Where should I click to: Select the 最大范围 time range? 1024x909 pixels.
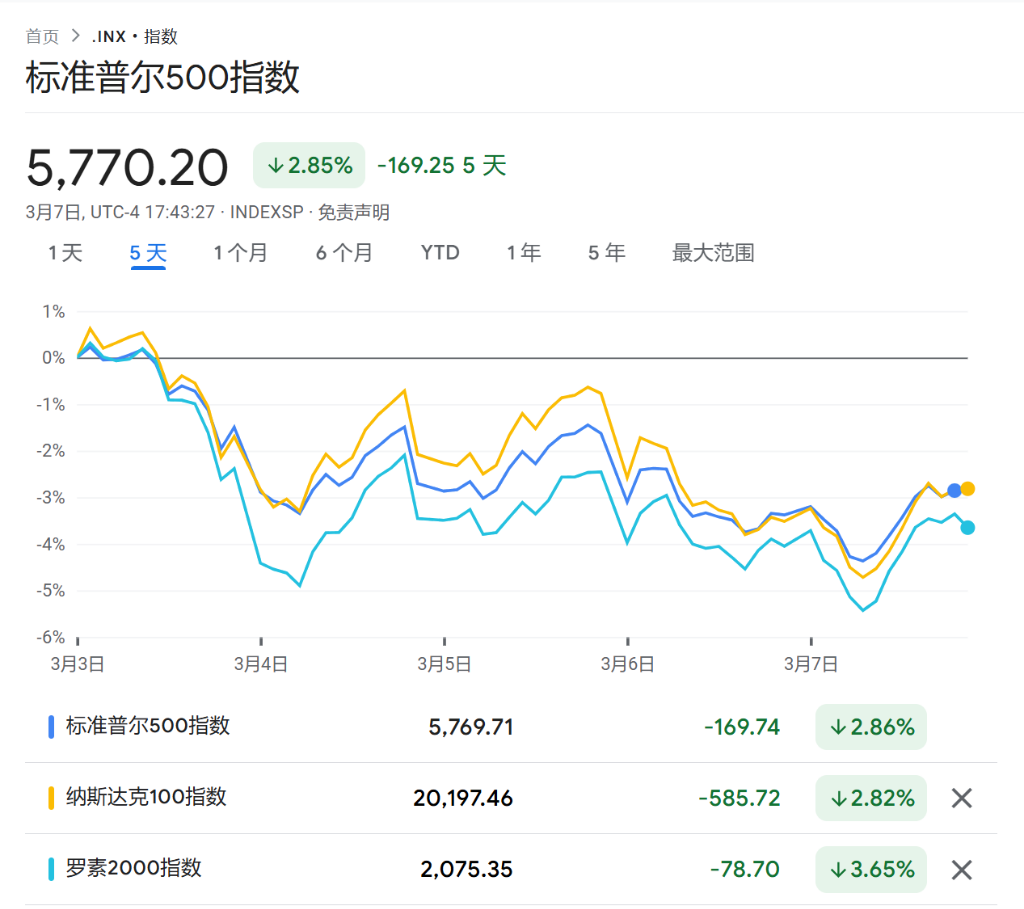click(x=713, y=253)
